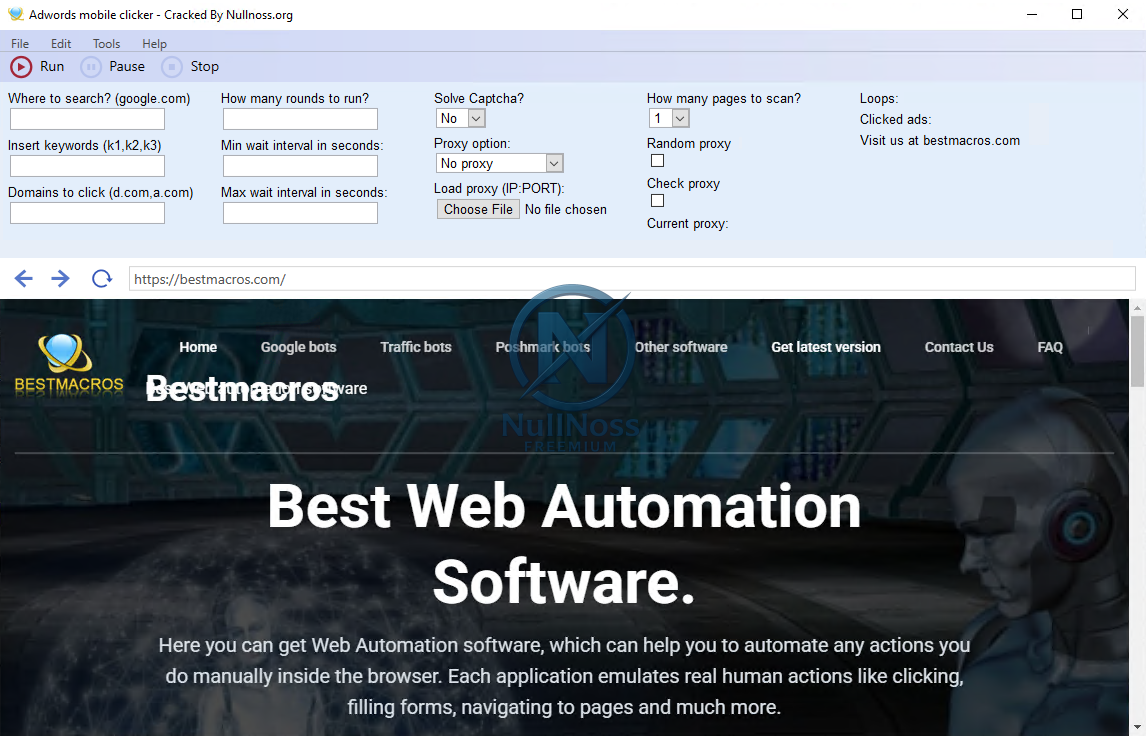Click the browser forward arrow
This screenshot has height=736, width=1146.
pyautogui.click(x=60, y=278)
